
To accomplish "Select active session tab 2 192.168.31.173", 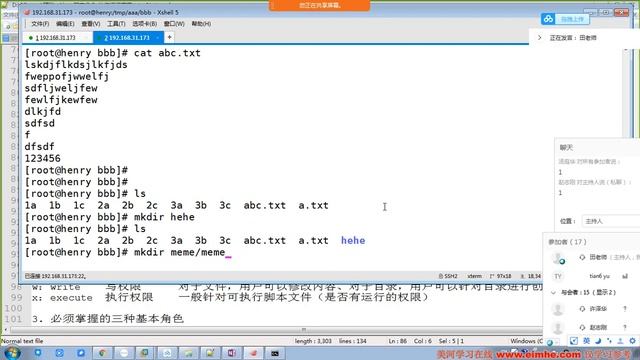I will coord(127,38).
